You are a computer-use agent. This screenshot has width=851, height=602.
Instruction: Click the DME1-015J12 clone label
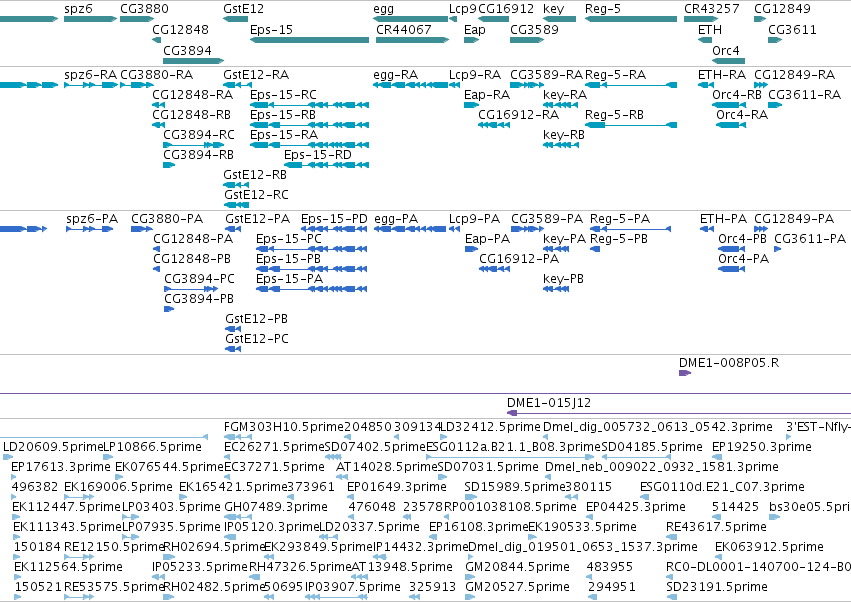tap(549, 403)
